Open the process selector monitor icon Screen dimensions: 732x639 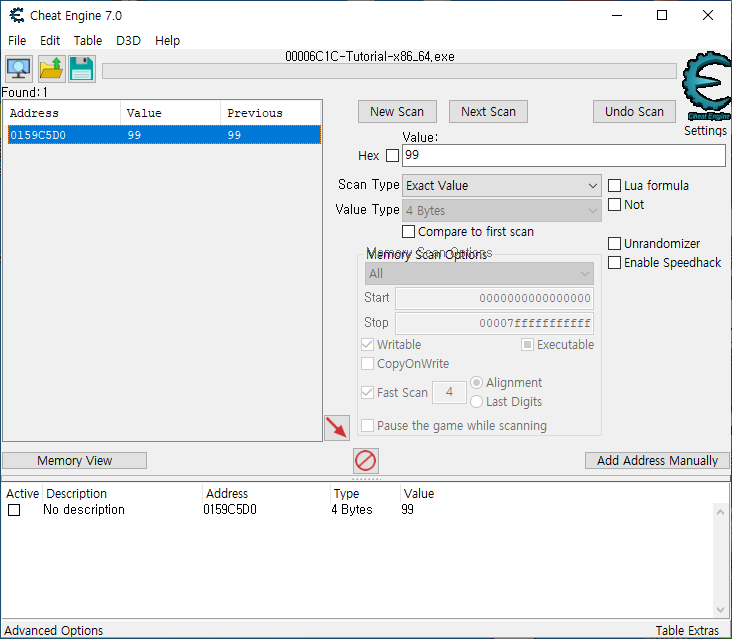point(19,69)
